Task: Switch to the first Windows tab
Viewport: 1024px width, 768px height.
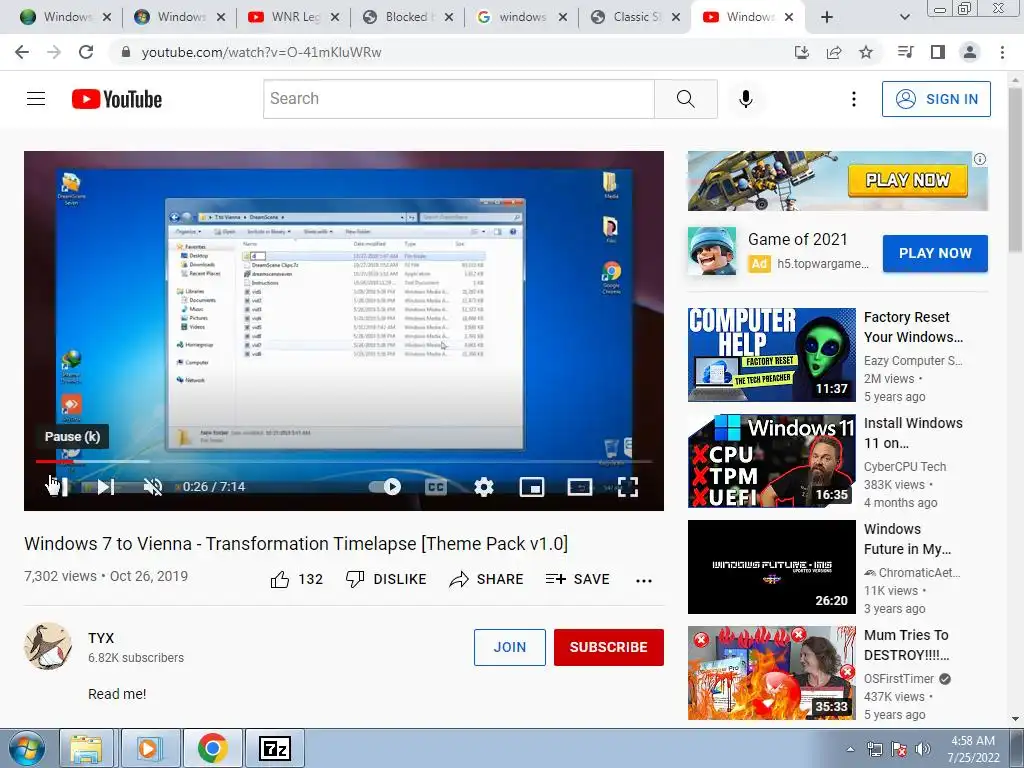Action: click(65, 17)
